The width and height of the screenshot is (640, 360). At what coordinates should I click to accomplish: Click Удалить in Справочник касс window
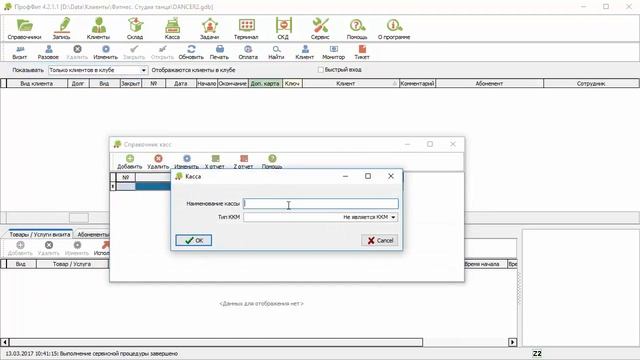(x=158, y=162)
